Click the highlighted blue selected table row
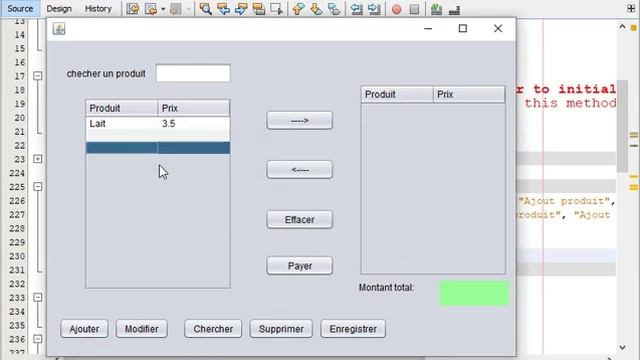Screen dimensions: 640x360 tap(158, 148)
